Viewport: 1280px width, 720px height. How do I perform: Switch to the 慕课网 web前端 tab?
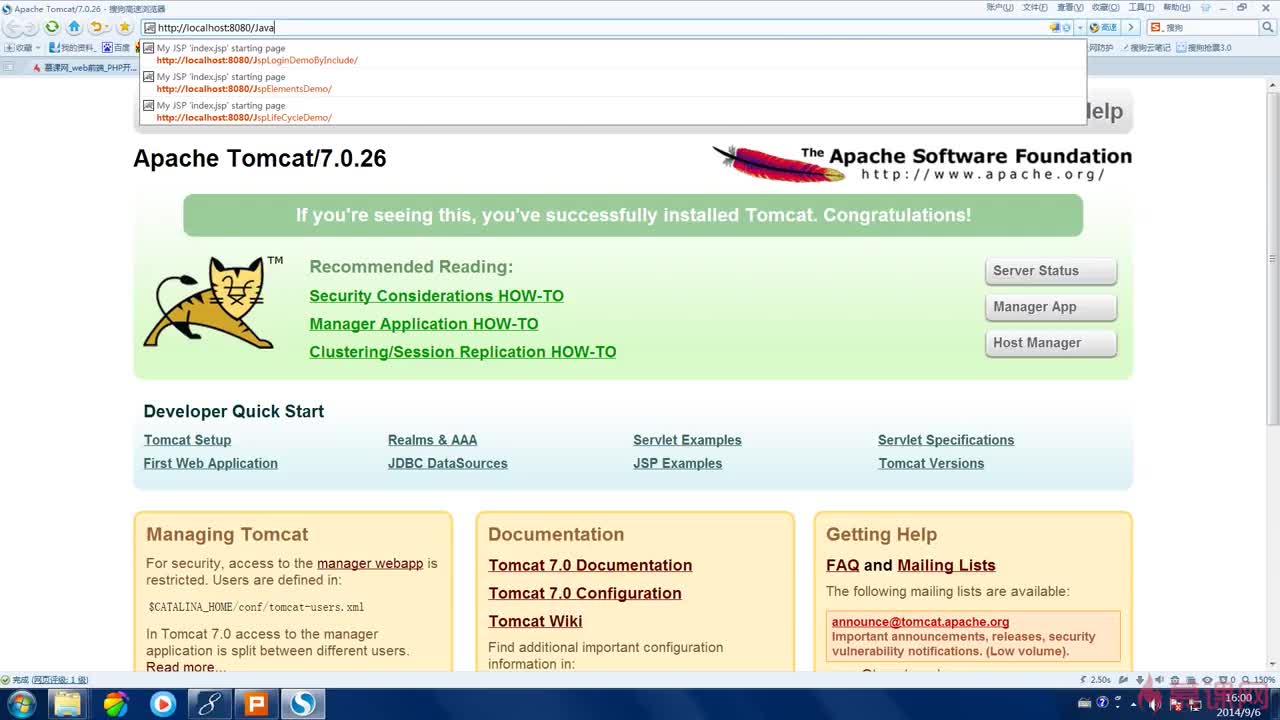(x=84, y=68)
